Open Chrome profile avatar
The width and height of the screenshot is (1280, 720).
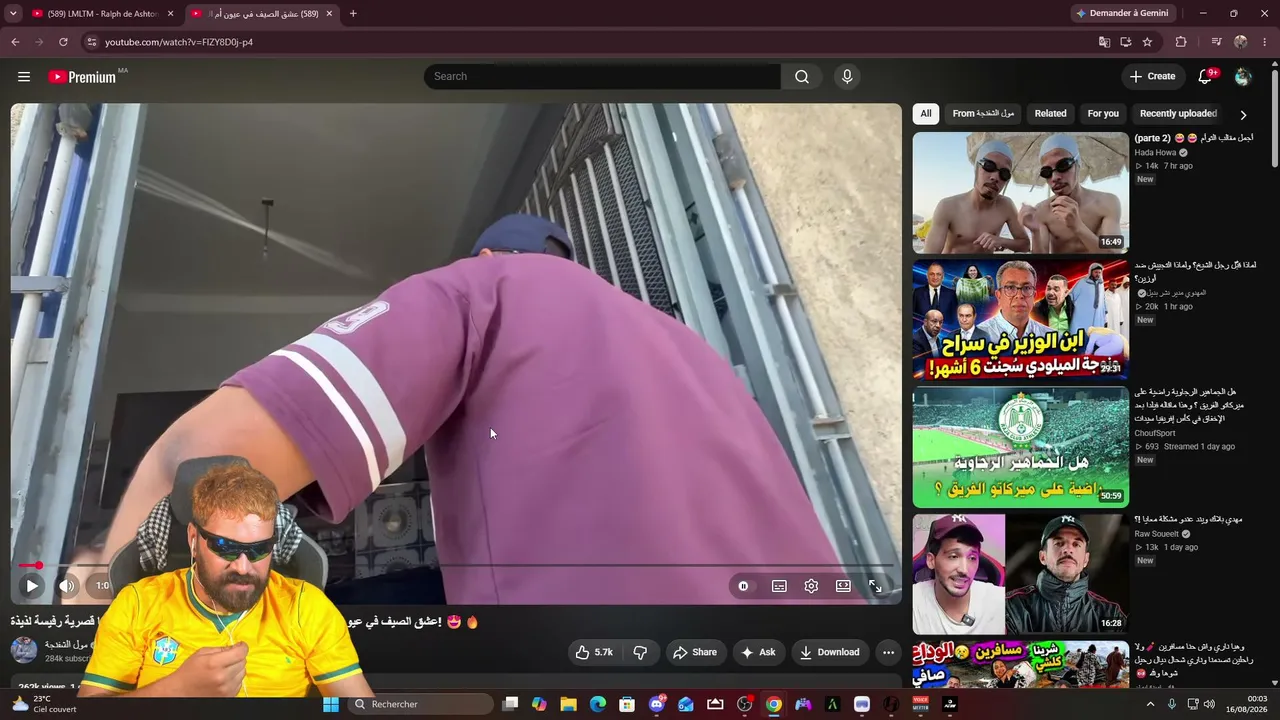tap(1241, 42)
